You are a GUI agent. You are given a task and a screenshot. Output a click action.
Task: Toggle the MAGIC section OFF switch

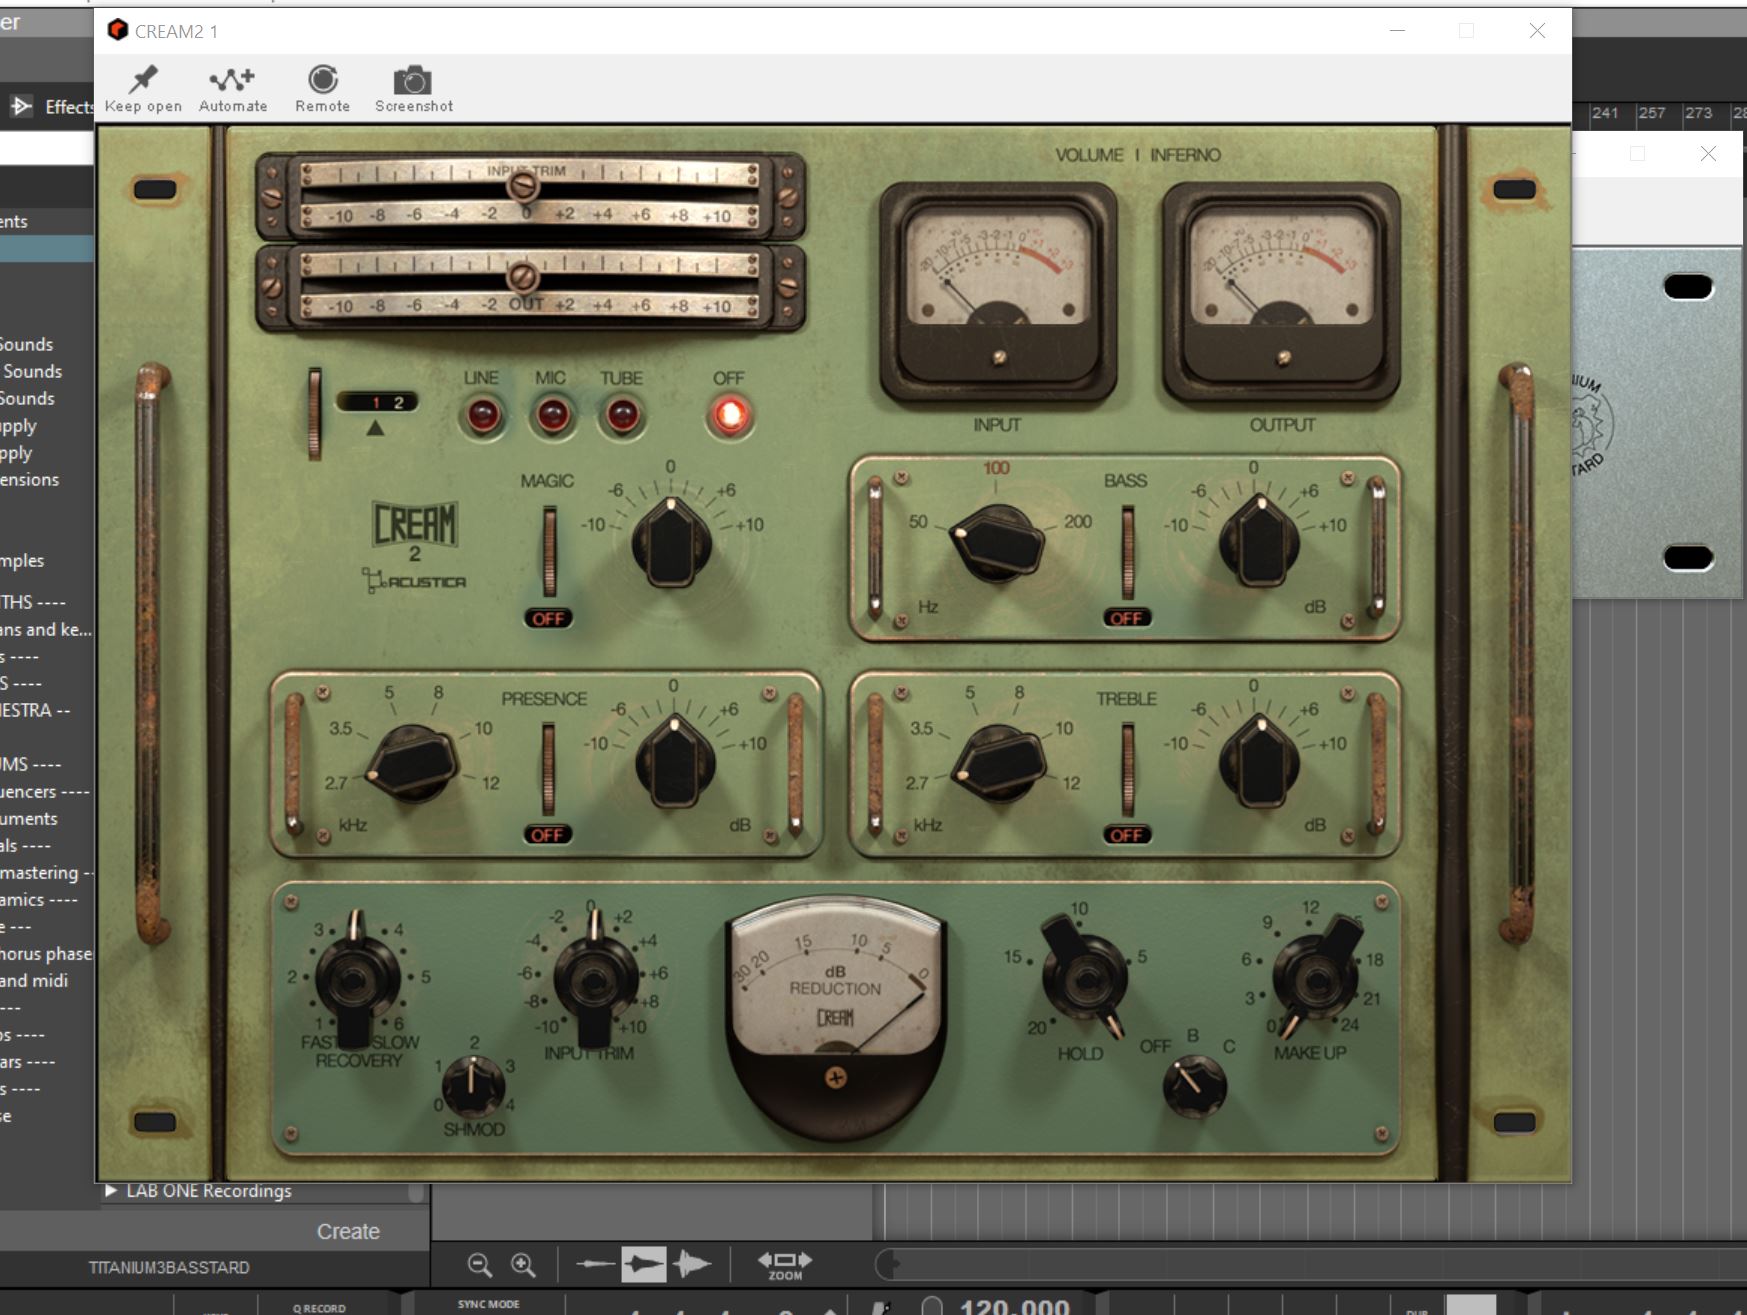tap(548, 618)
